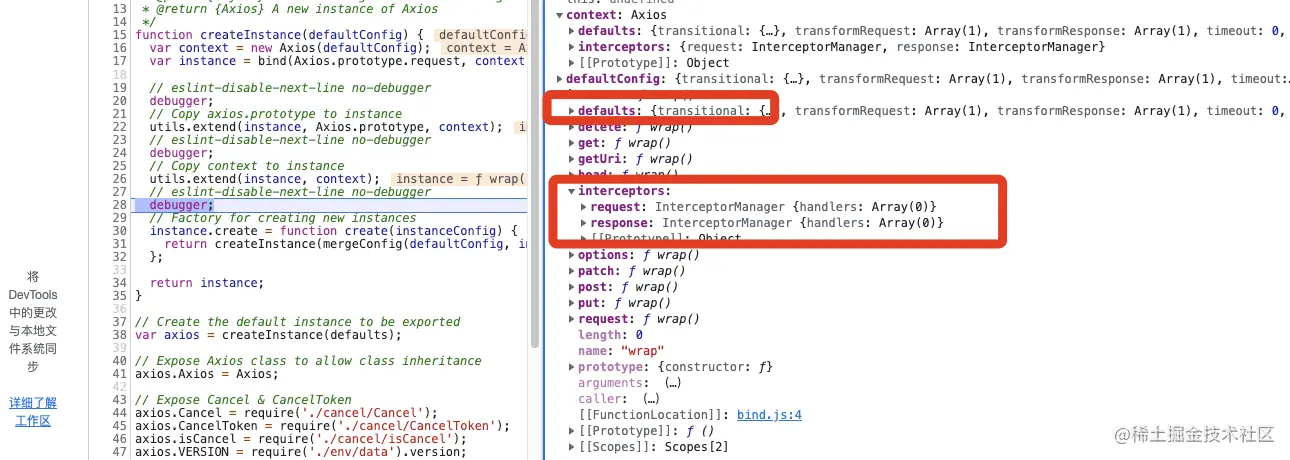Image resolution: width=1290 pixels, height=460 pixels.
Task: Expand the 'patch: ƒ wrap()' property
Action: 572,271
